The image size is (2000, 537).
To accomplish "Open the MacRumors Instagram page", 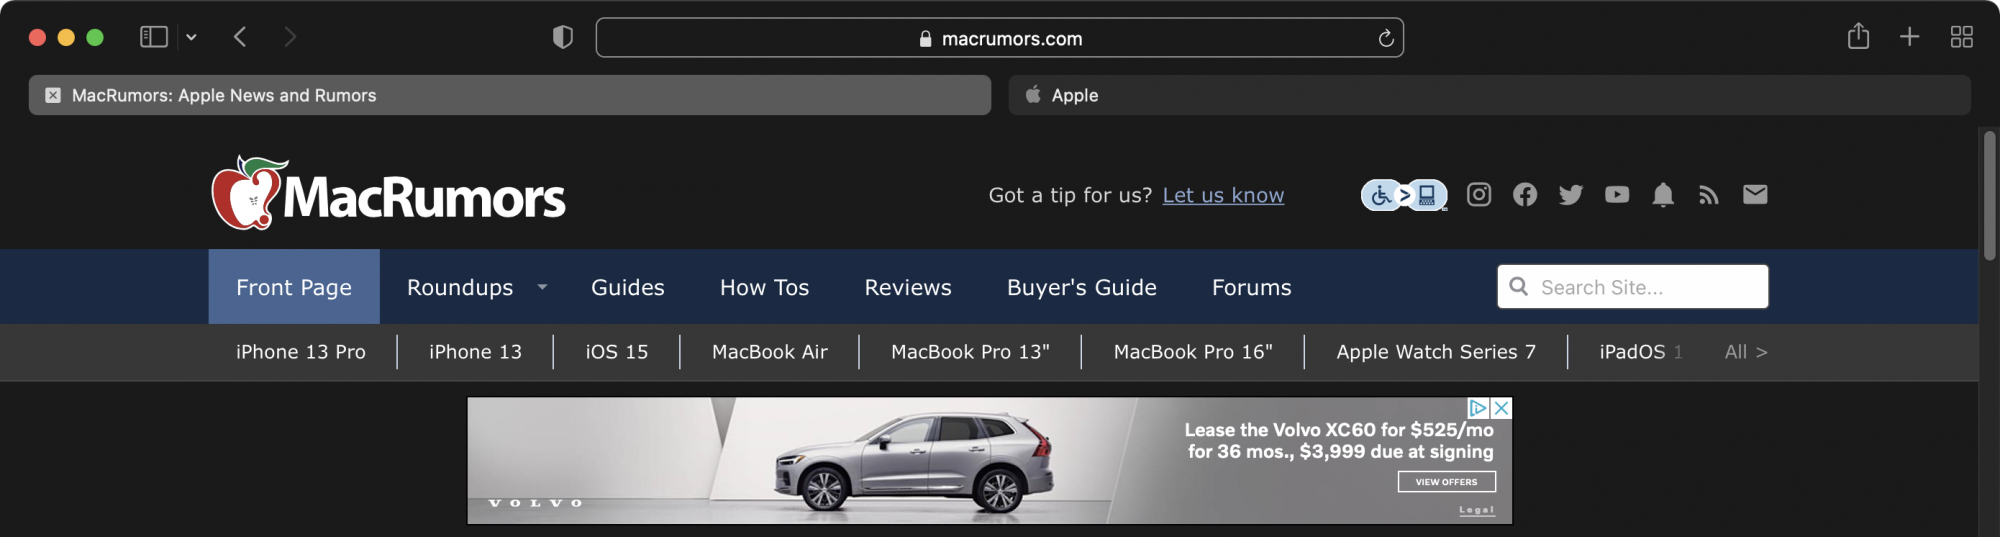I will 1478,194.
